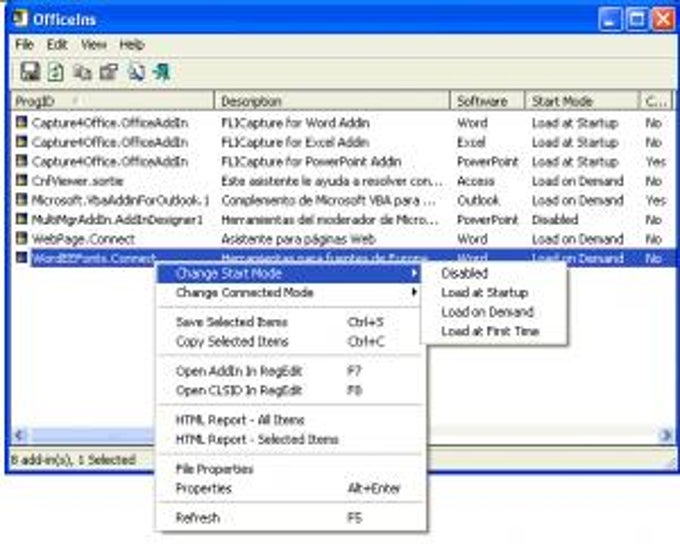Click the truncated C... column header
The height and width of the screenshot is (544, 680).
pos(656,101)
